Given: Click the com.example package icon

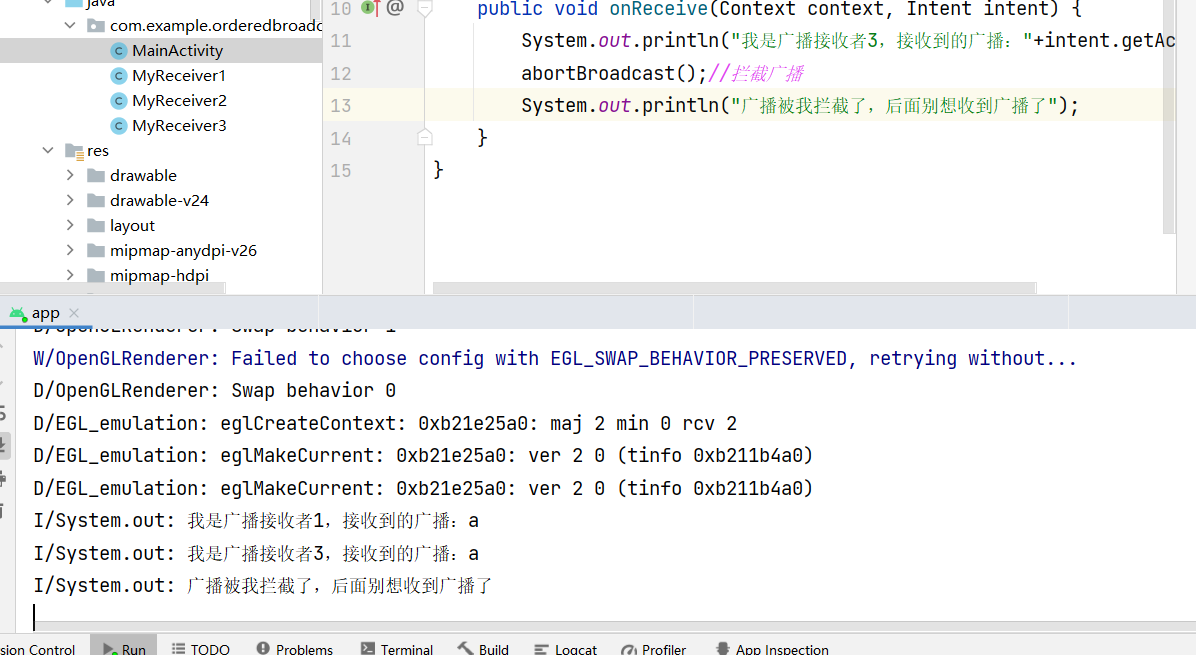Looking at the screenshot, I should point(96,26).
